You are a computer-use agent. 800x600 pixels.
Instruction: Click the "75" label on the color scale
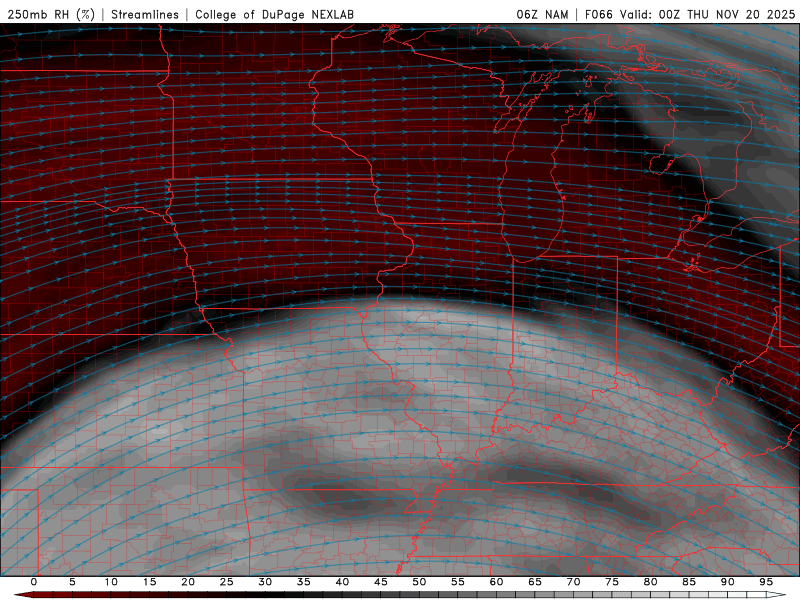[x=612, y=582]
